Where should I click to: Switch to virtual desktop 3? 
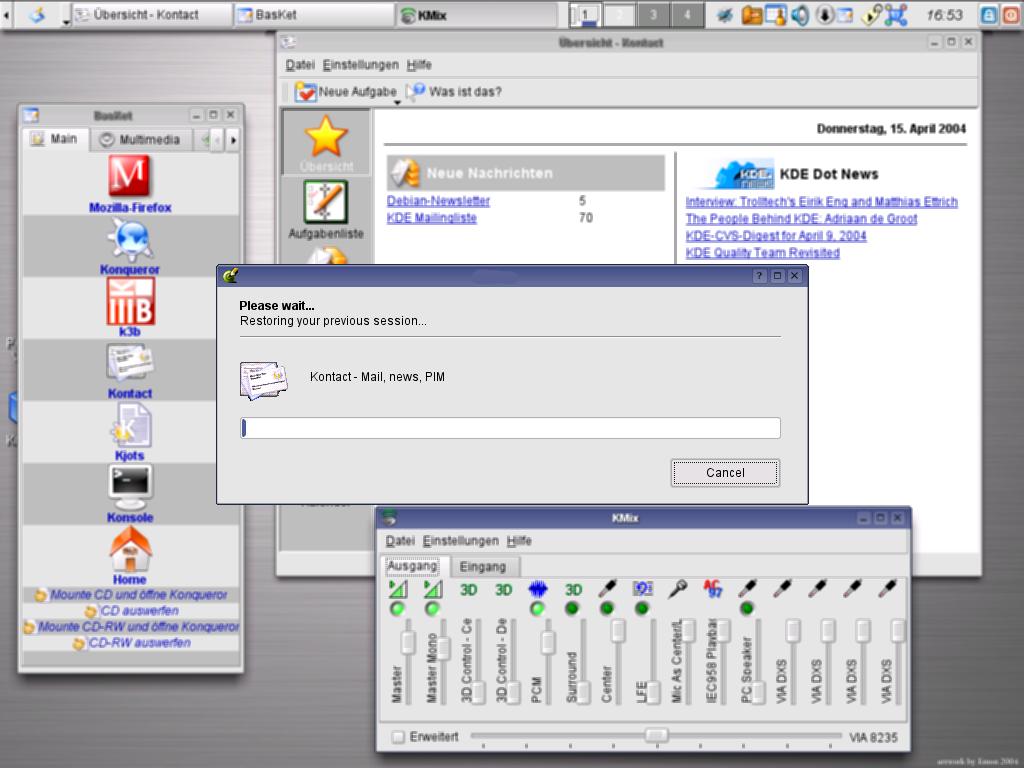pos(652,14)
